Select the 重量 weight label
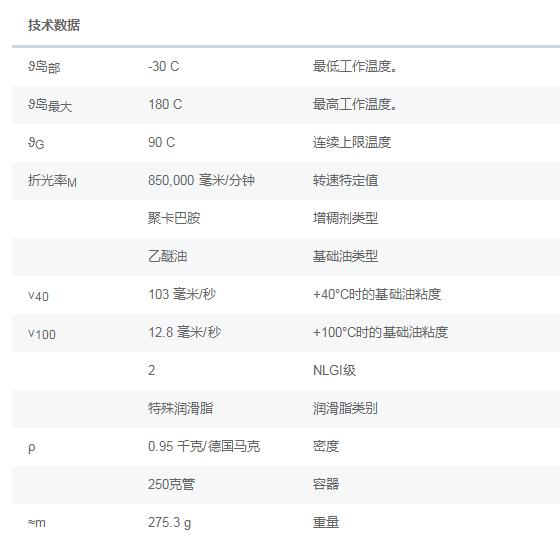 (x=326, y=523)
